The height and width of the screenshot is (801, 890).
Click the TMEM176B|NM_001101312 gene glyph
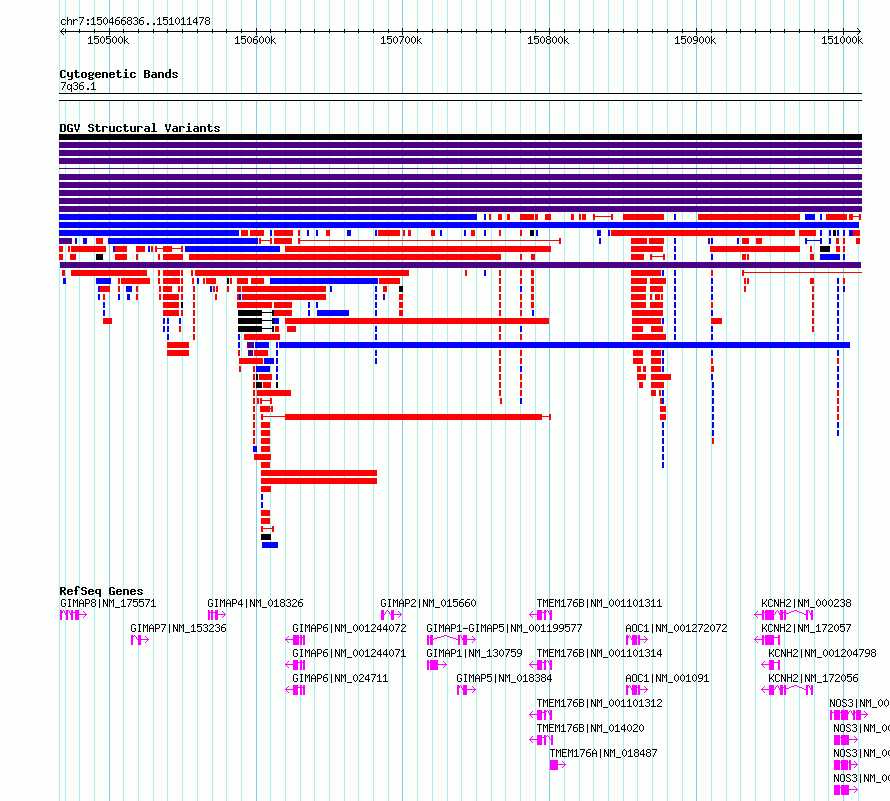(x=541, y=715)
